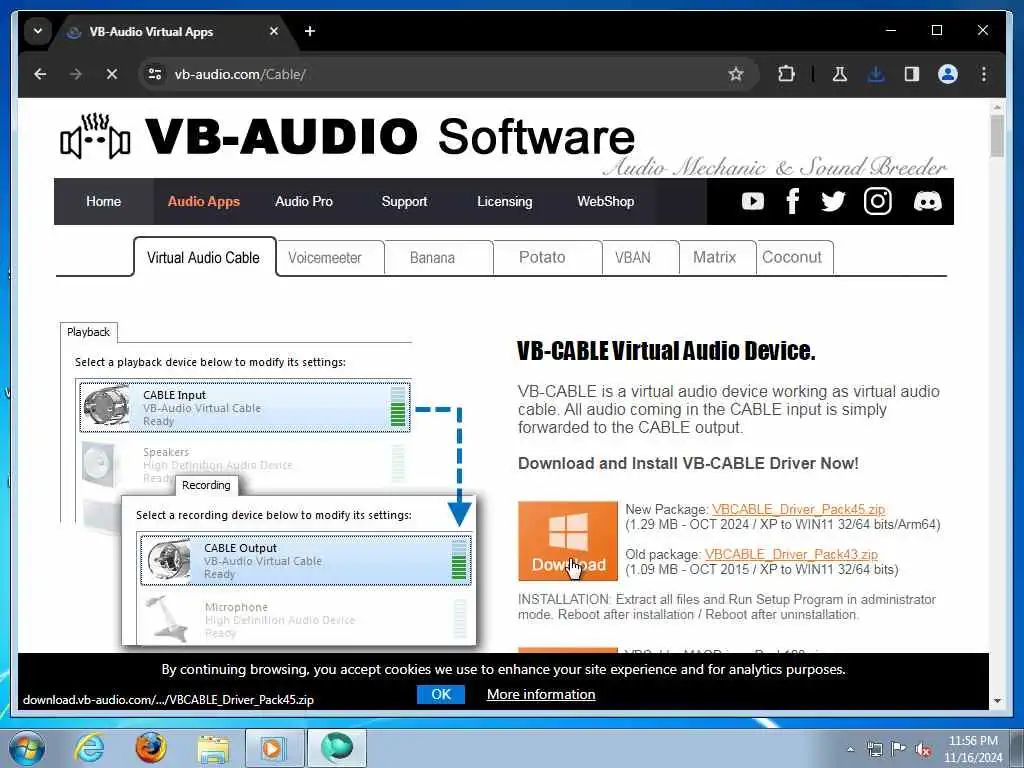Open the Windows Start button
1024x768 pixels.
[x=27, y=748]
